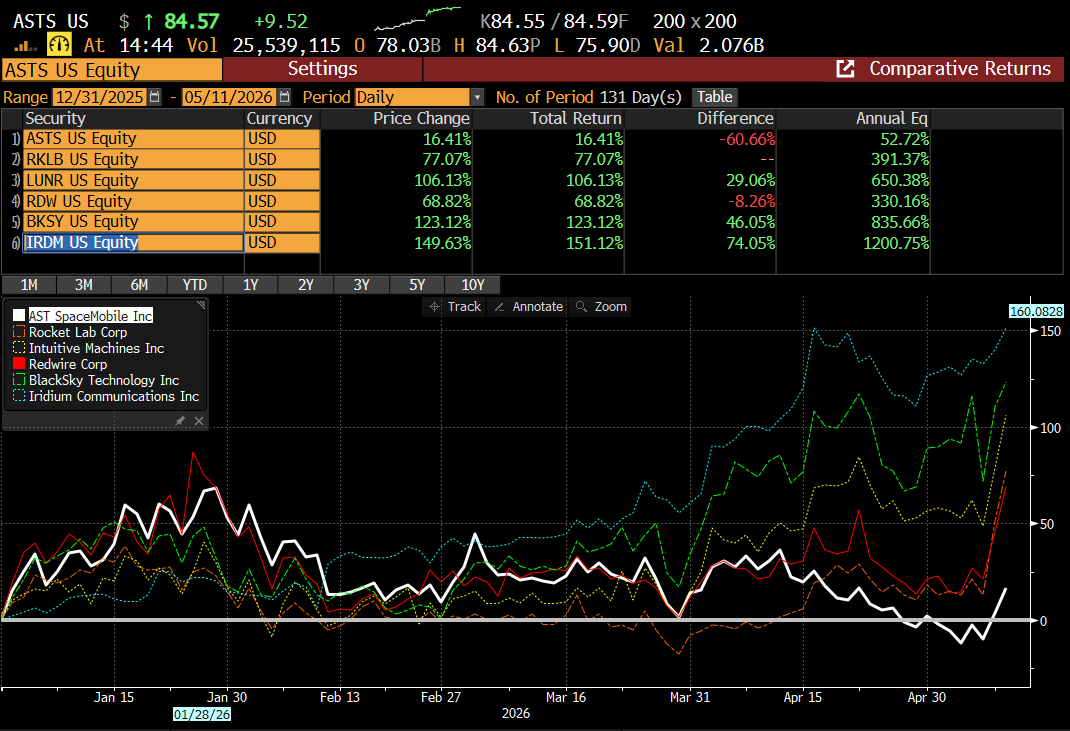
Task: Select the 2Y range tab
Action: (x=306, y=285)
